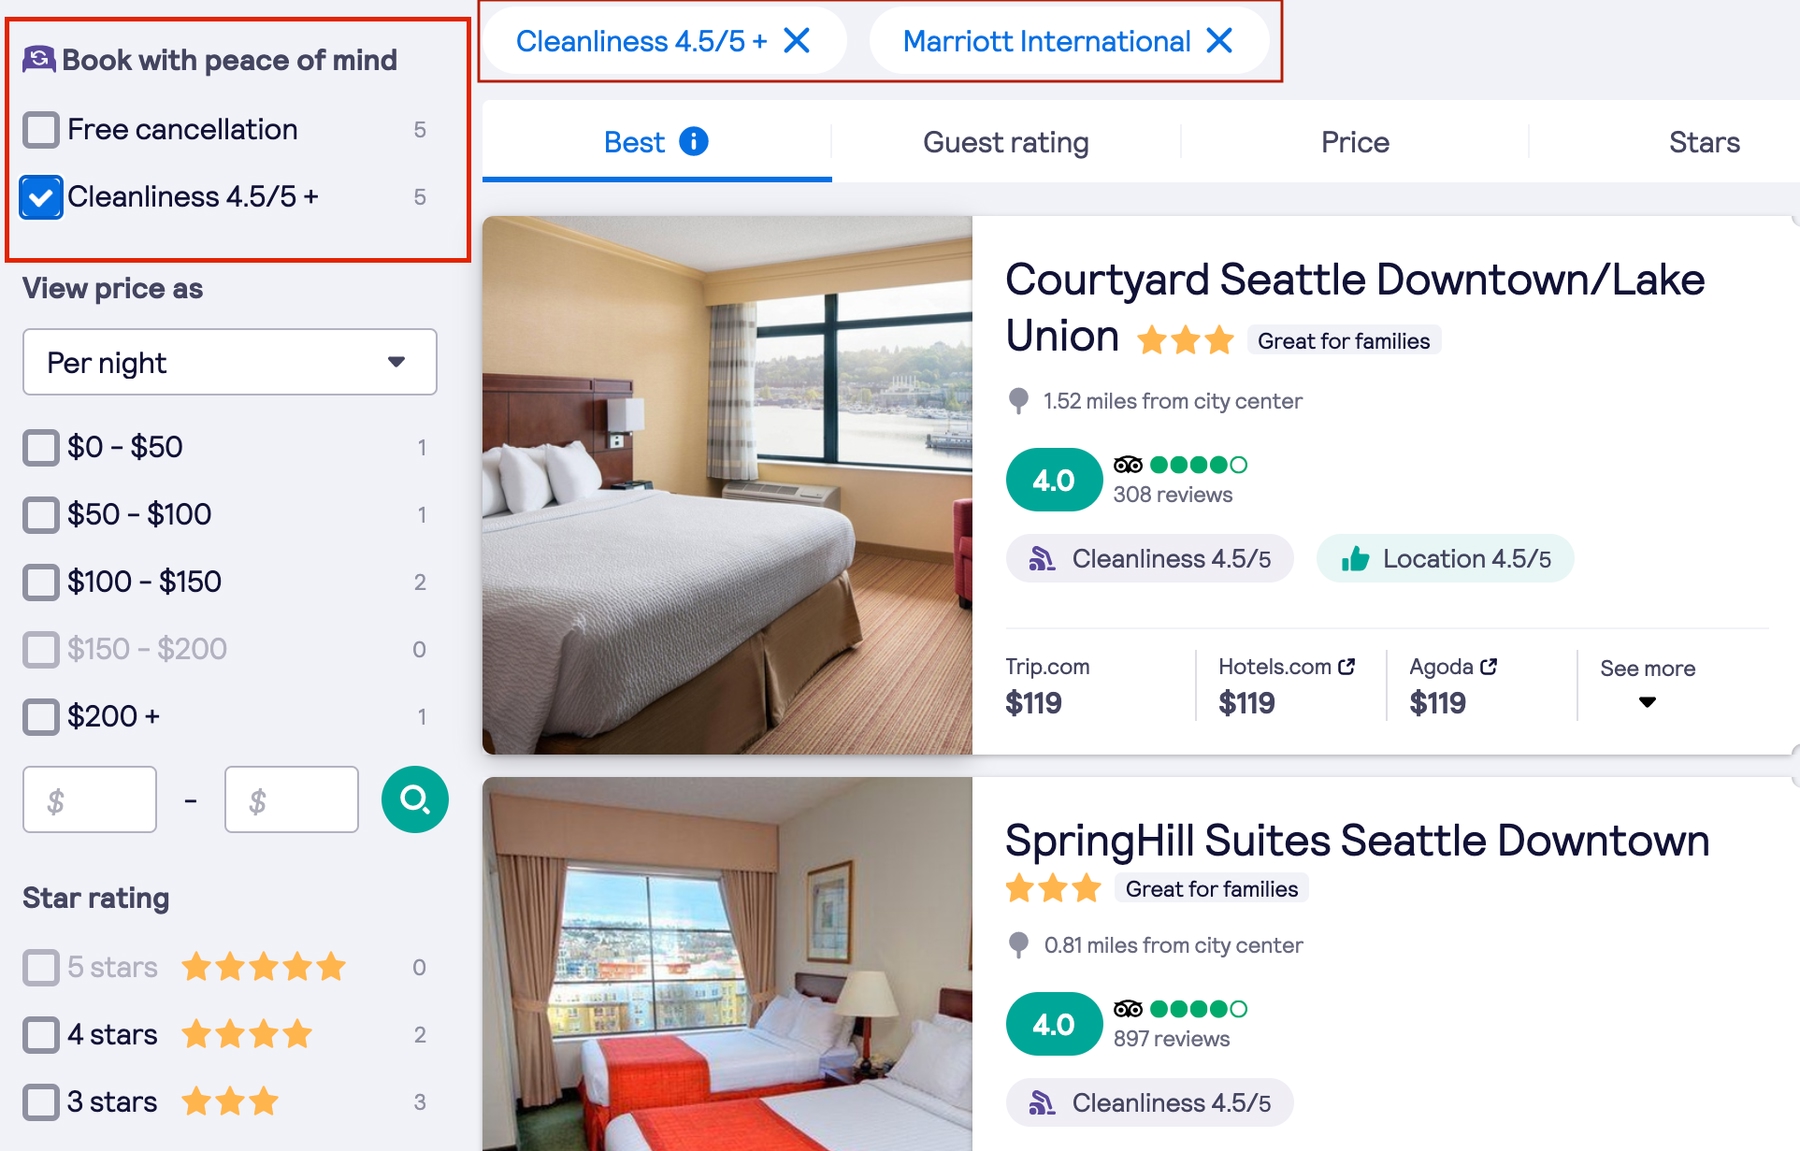Click the info icon next to Best
Image resolution: width=1800 pixels, height=1151 pixels.
[693, 142]
